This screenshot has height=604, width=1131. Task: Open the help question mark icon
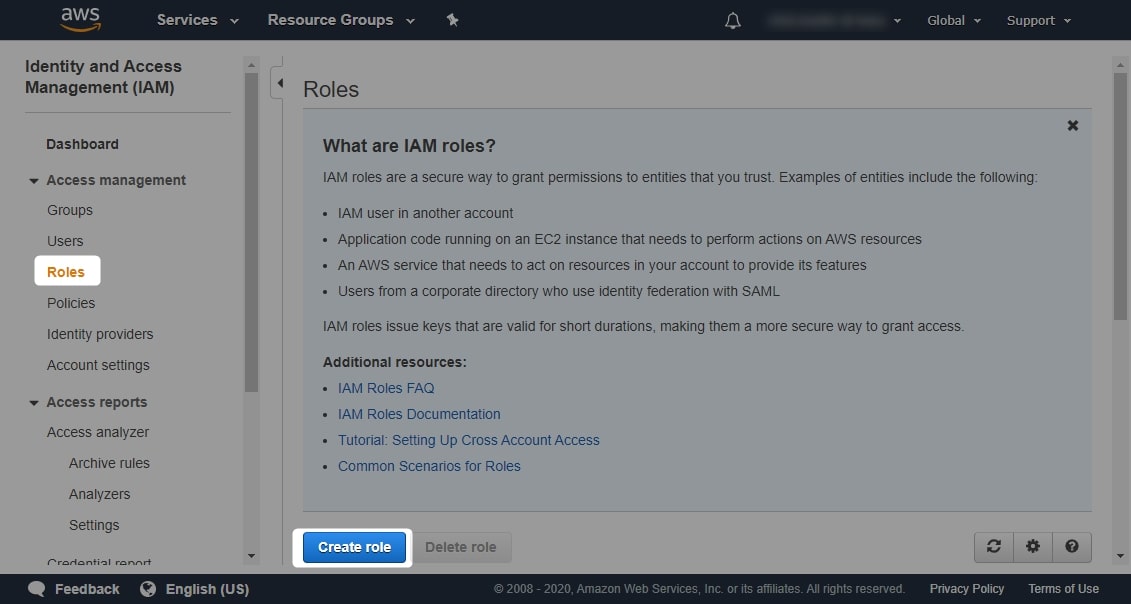(x=1072, y=547)
